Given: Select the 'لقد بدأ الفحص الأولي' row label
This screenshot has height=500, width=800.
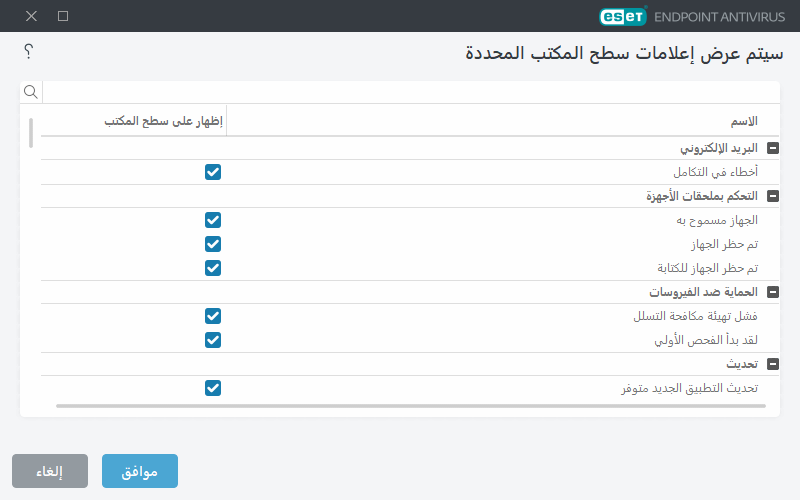Looking at the screenshot, I should tap(706, 340).
